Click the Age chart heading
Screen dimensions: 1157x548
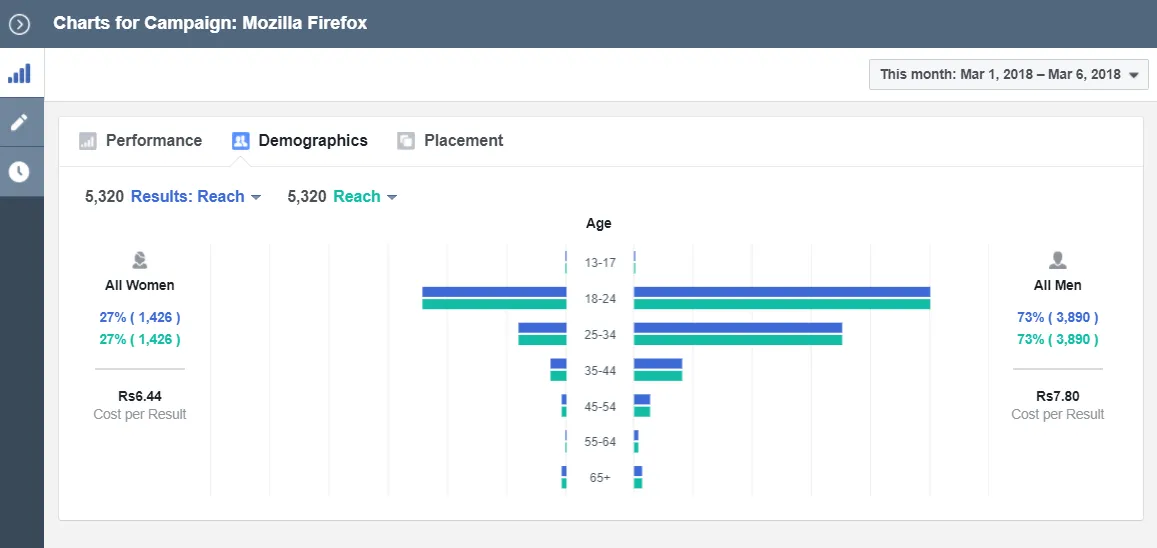[598, 223]
